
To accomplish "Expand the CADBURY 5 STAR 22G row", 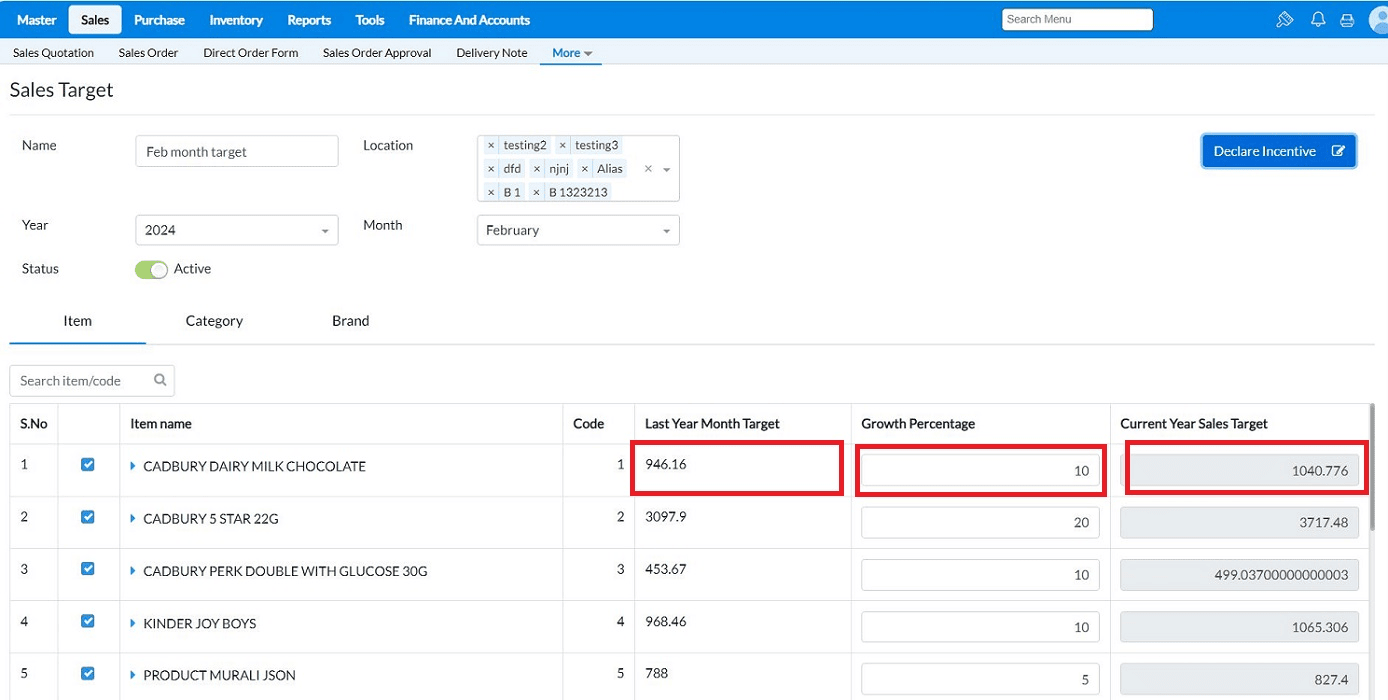I will click(134, 518).
